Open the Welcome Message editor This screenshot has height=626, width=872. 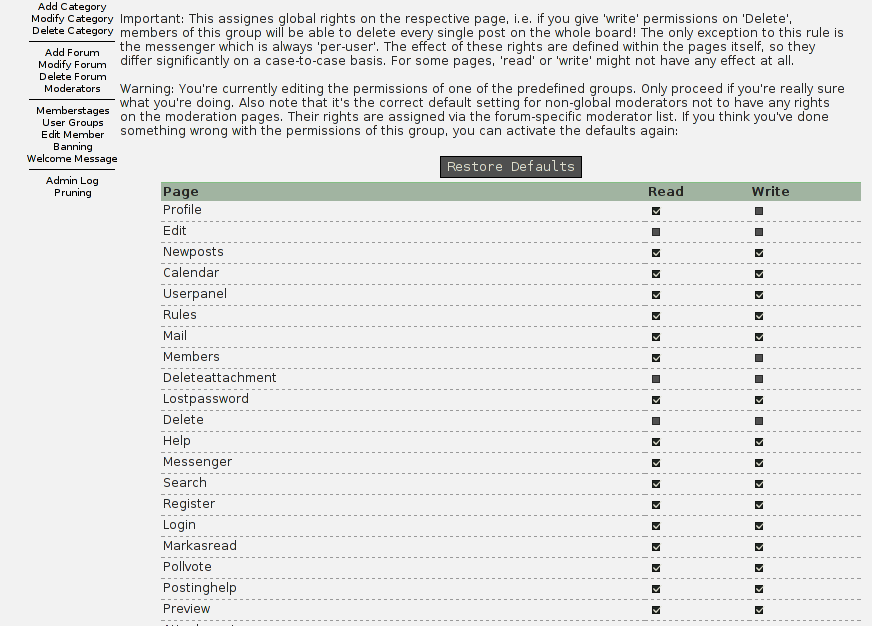point(71,158)
